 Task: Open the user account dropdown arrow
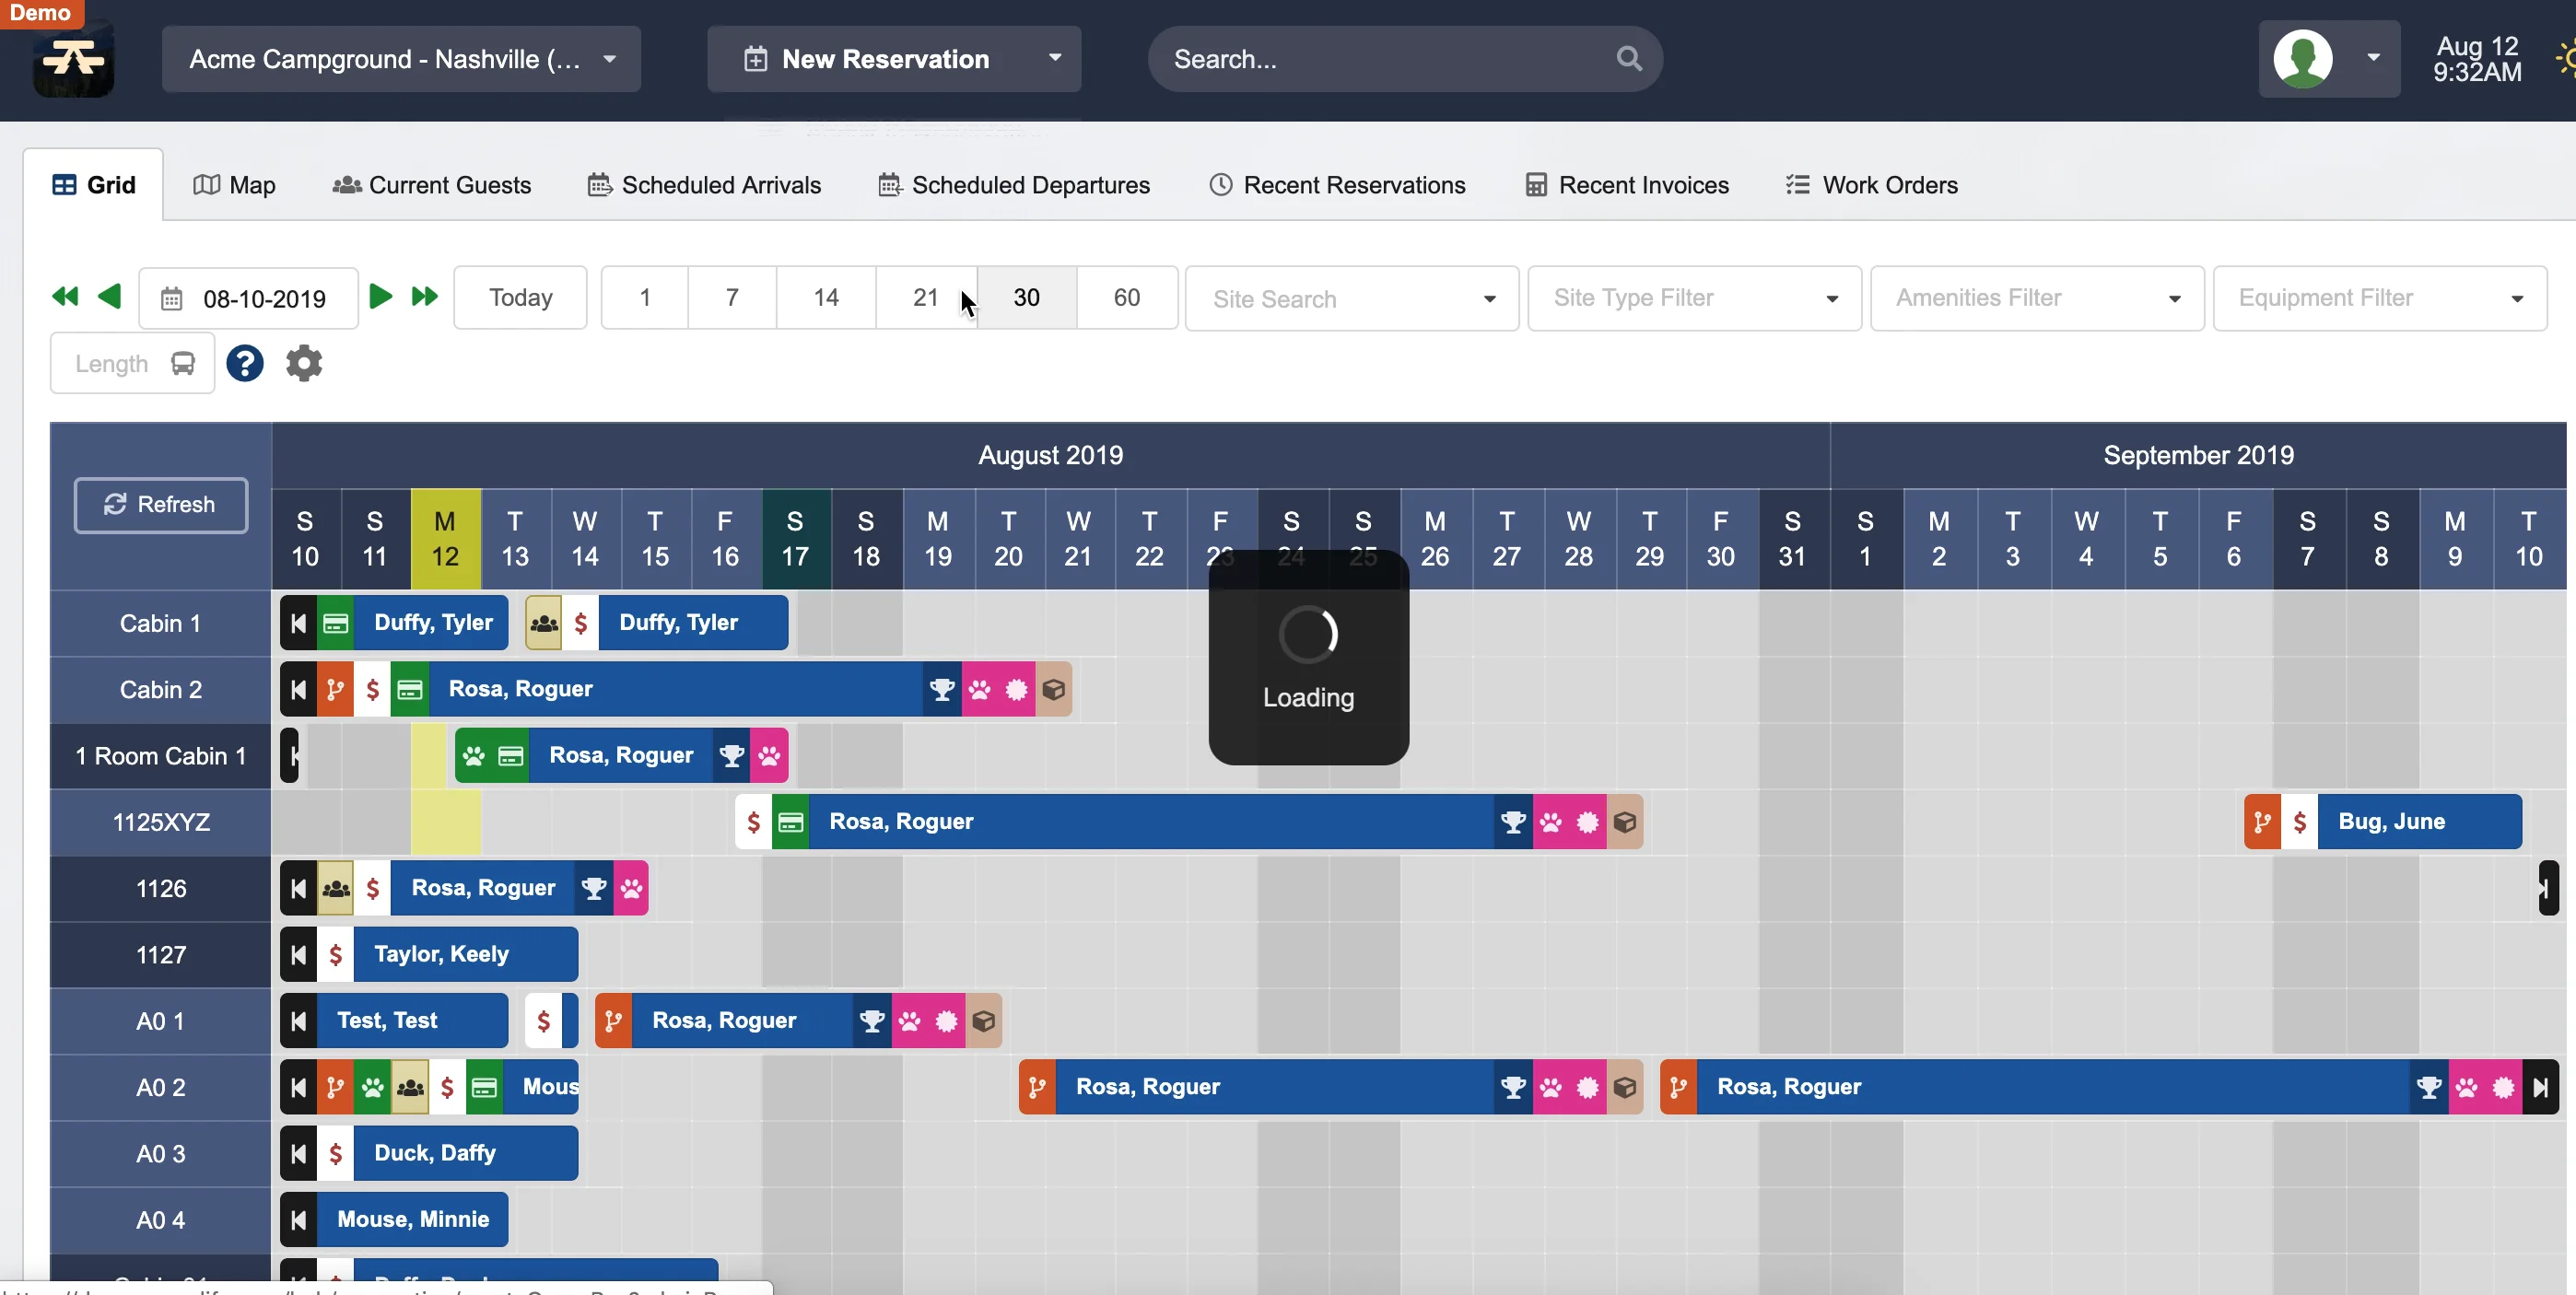(2373, 58)
